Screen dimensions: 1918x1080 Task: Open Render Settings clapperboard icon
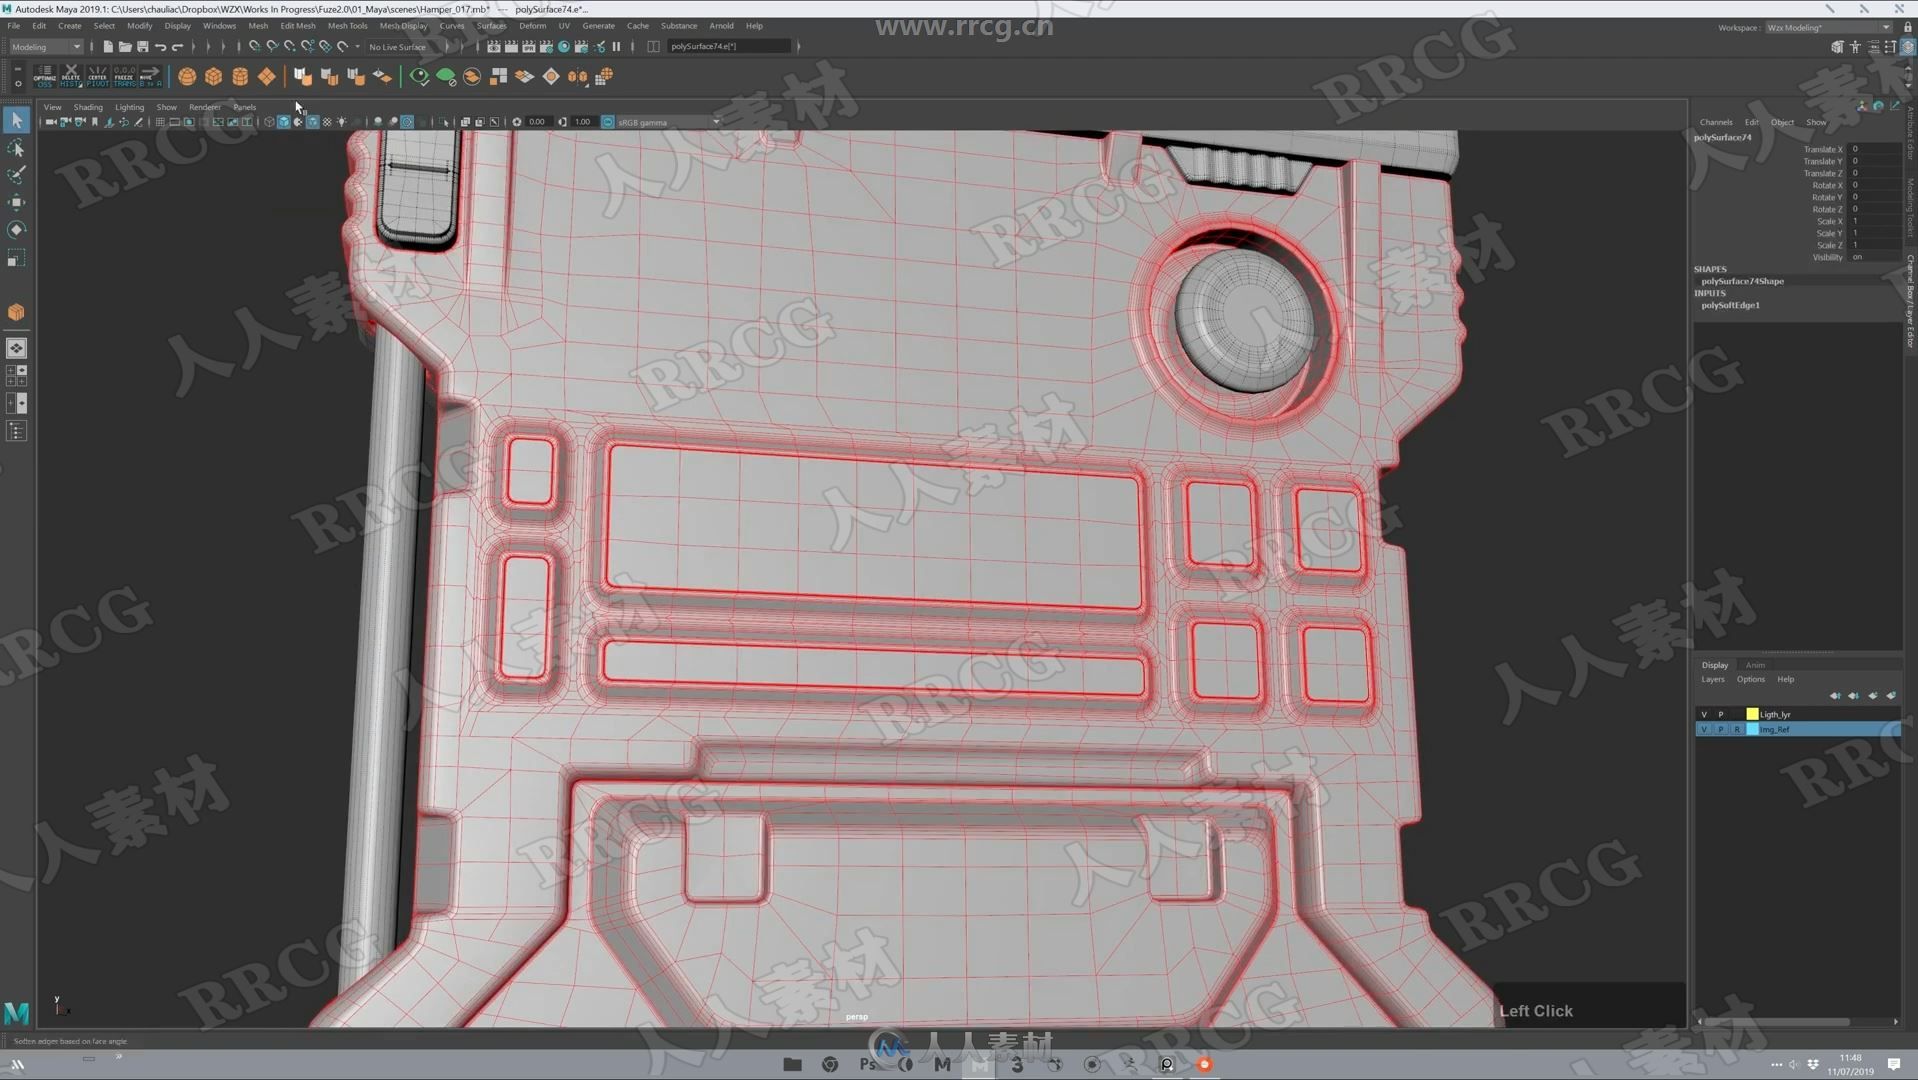point(546,46)
